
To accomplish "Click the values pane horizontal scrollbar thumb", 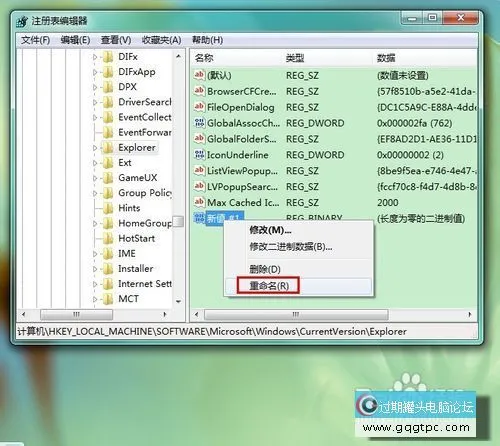I will point(296,314).
